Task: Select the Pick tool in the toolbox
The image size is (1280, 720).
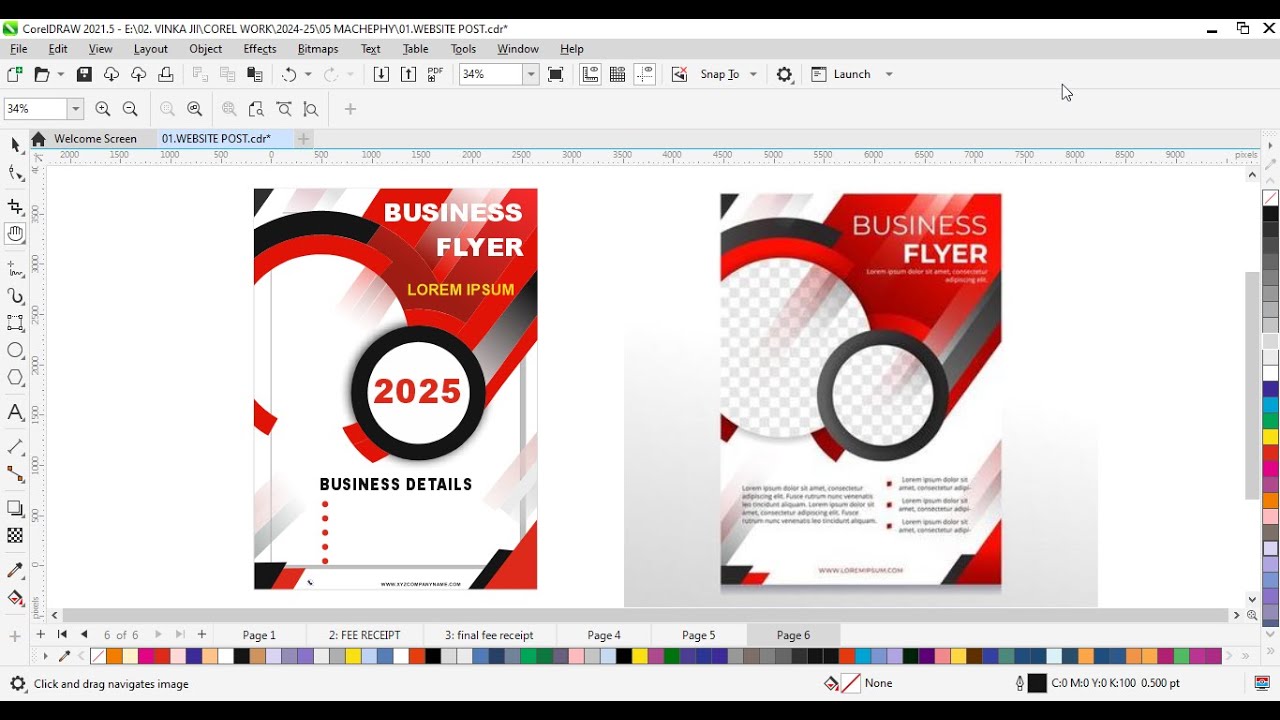Action: 15,145
